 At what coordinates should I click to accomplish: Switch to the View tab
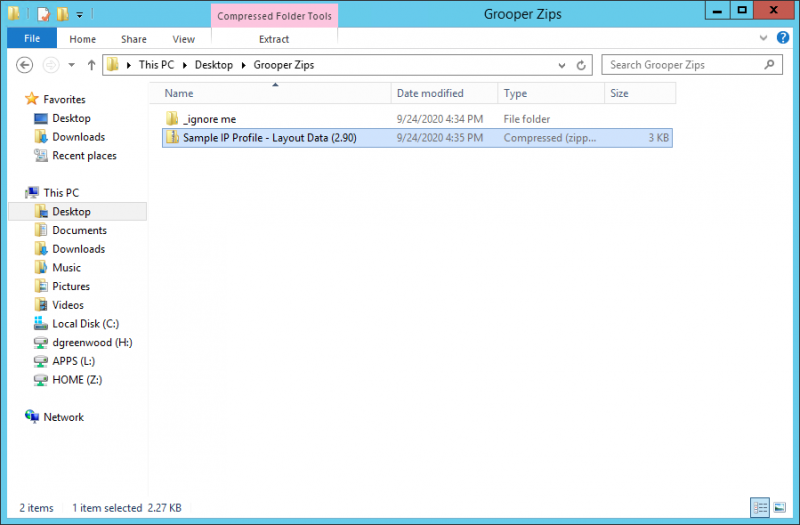pyautogui.click(x=183, y=39)
